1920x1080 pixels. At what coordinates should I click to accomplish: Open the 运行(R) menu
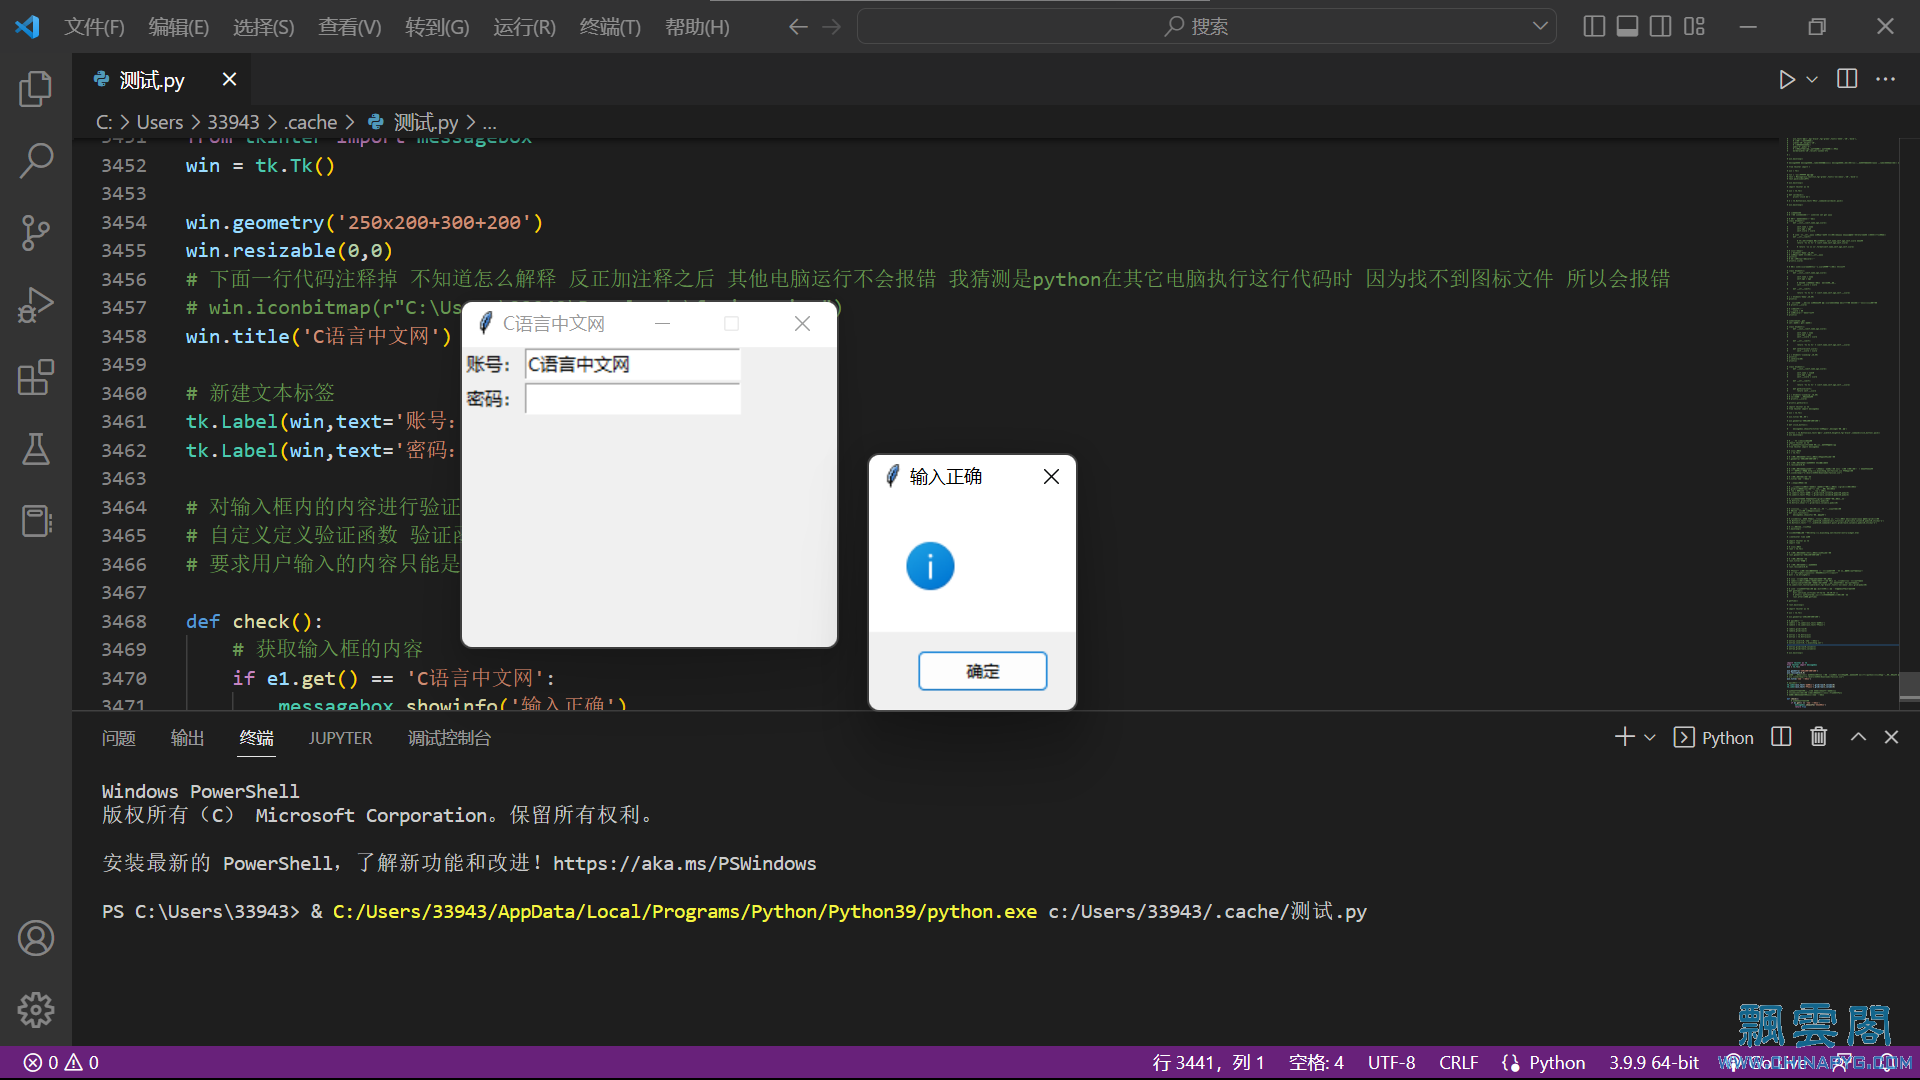pos(524,27)
